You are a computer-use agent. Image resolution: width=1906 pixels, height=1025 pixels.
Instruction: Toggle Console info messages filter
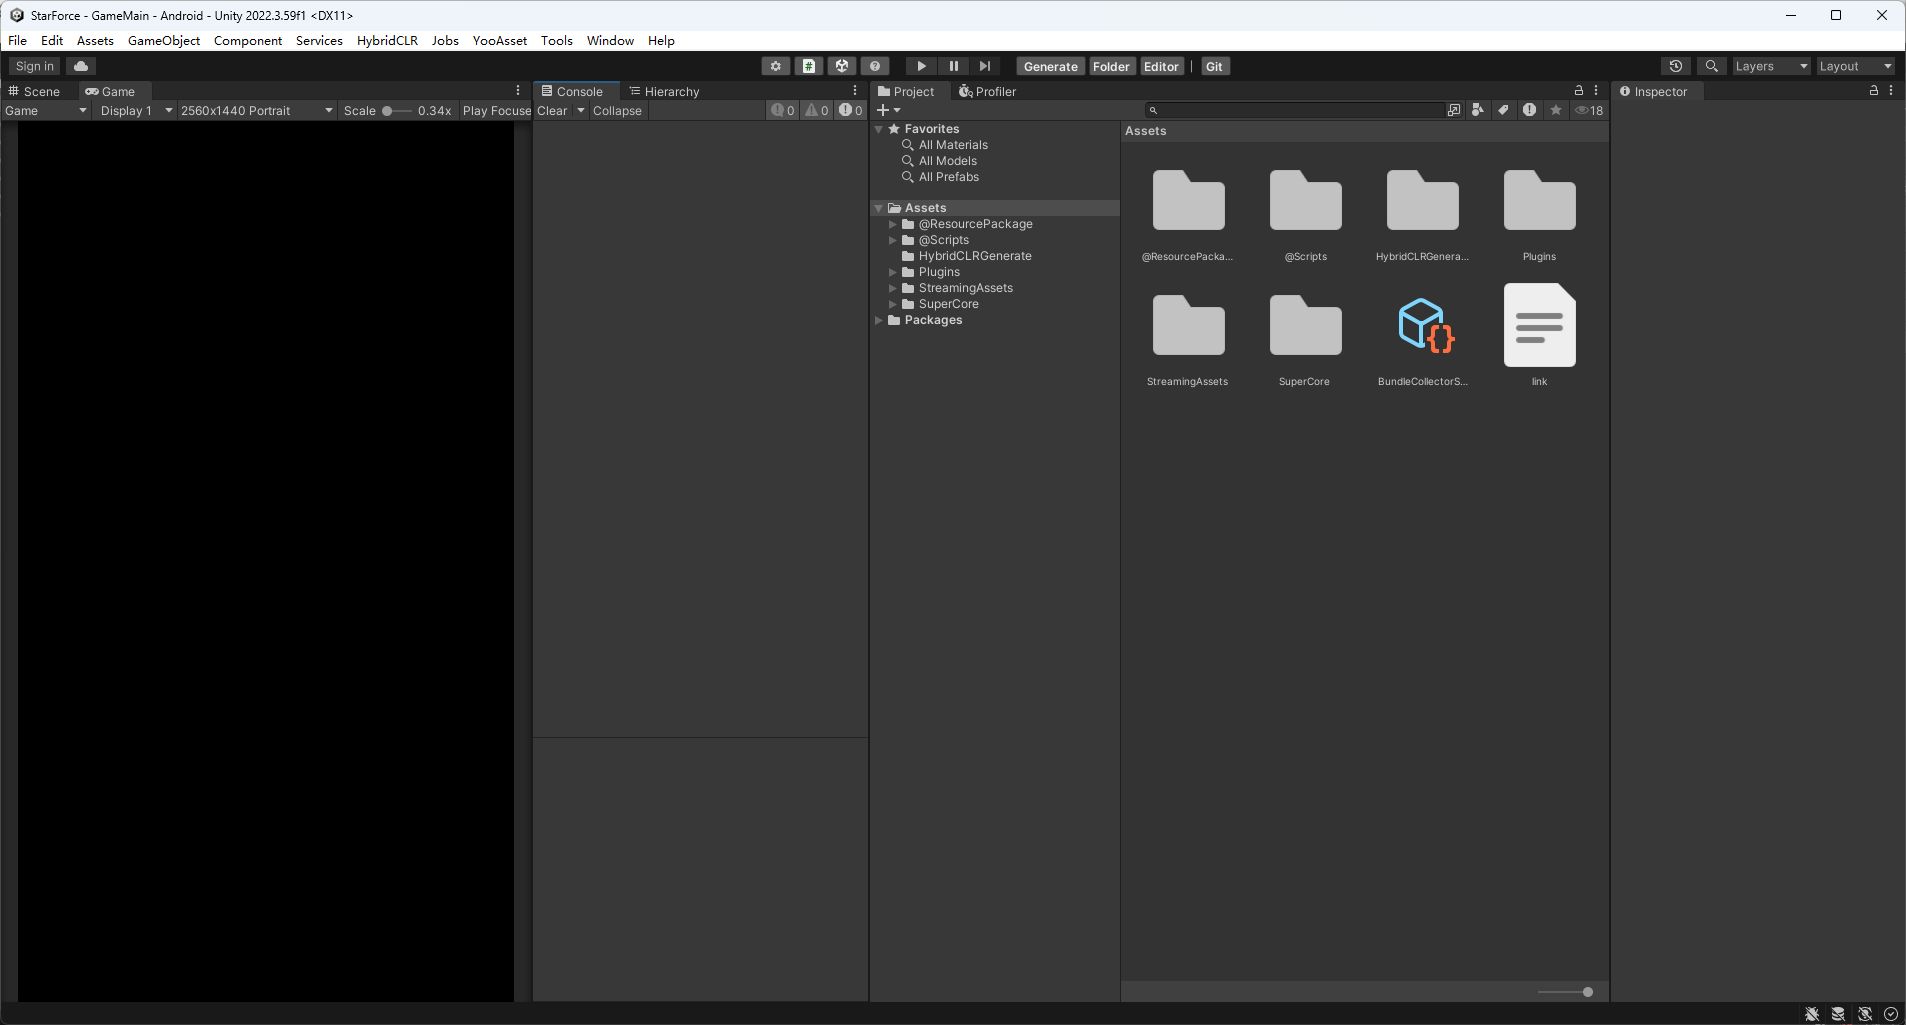coord(783,111)
